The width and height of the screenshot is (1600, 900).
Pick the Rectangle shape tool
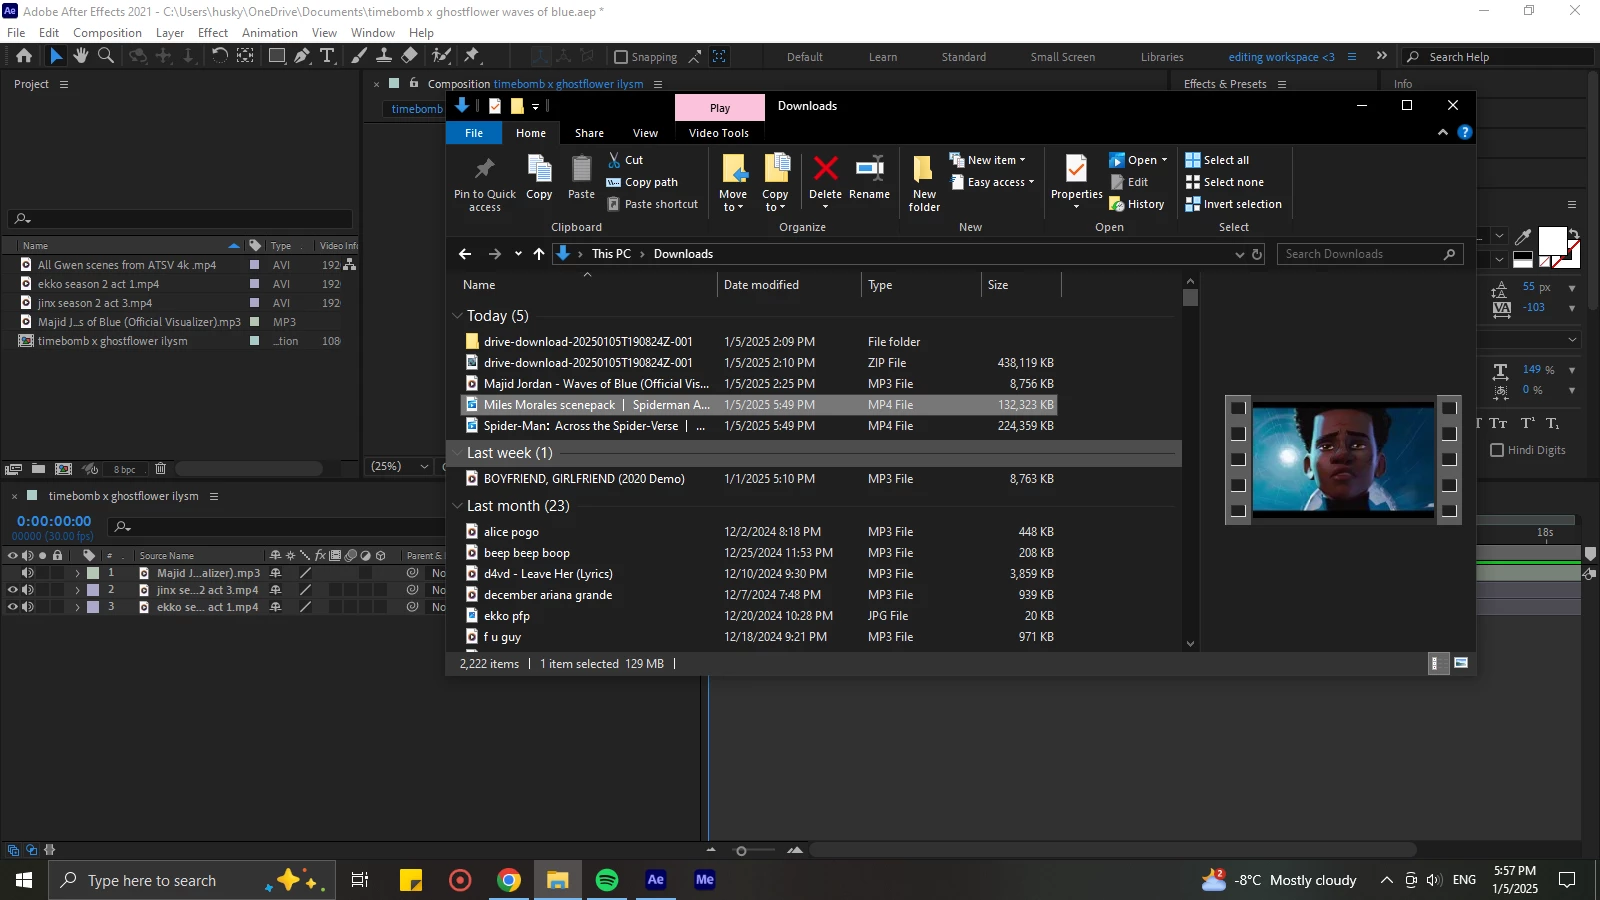point(277,56)
